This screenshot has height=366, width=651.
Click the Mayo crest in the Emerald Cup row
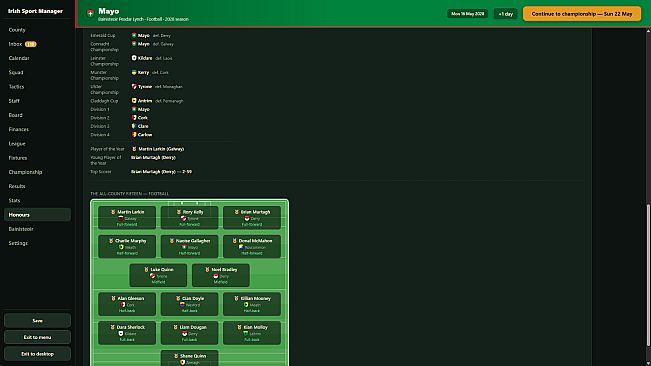coord(134,35)
